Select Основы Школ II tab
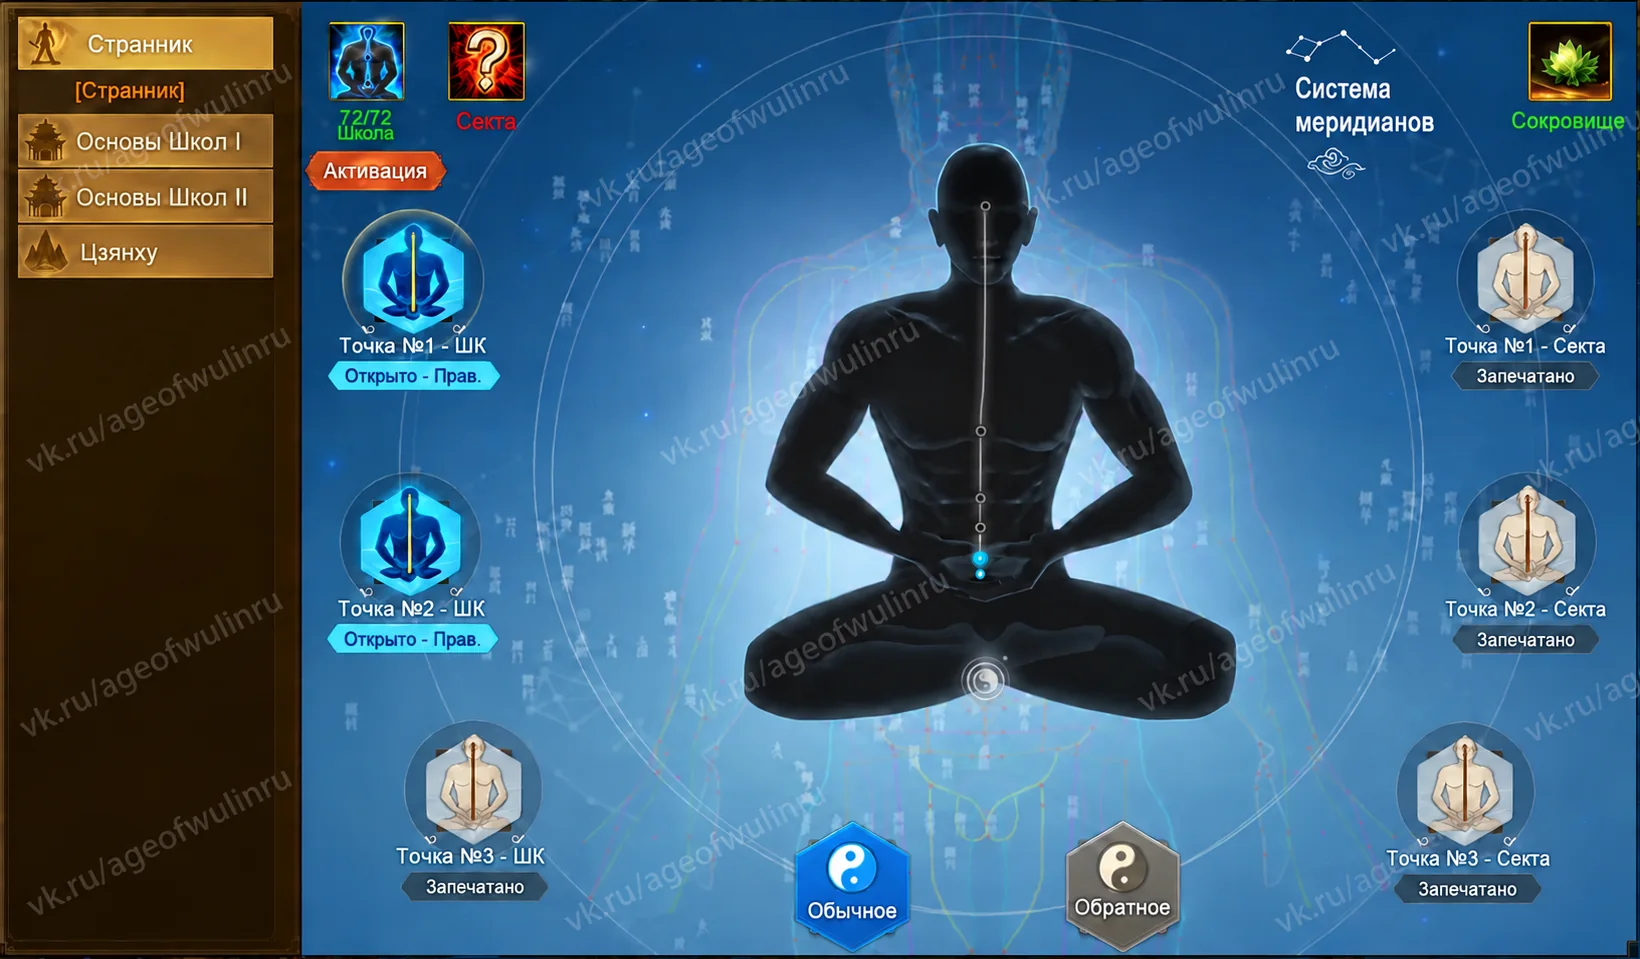1640x959 pixels. coord(145,197)
